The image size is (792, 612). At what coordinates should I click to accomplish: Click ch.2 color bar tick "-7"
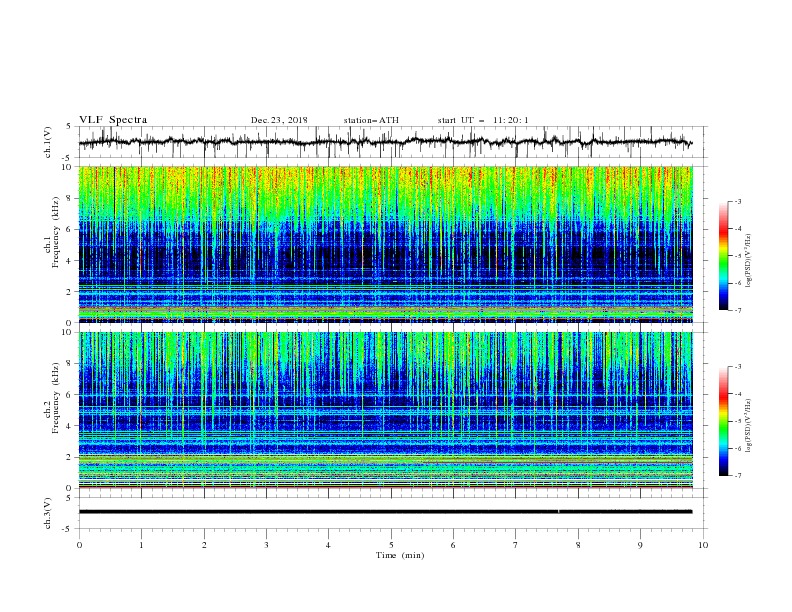point(738,475)
